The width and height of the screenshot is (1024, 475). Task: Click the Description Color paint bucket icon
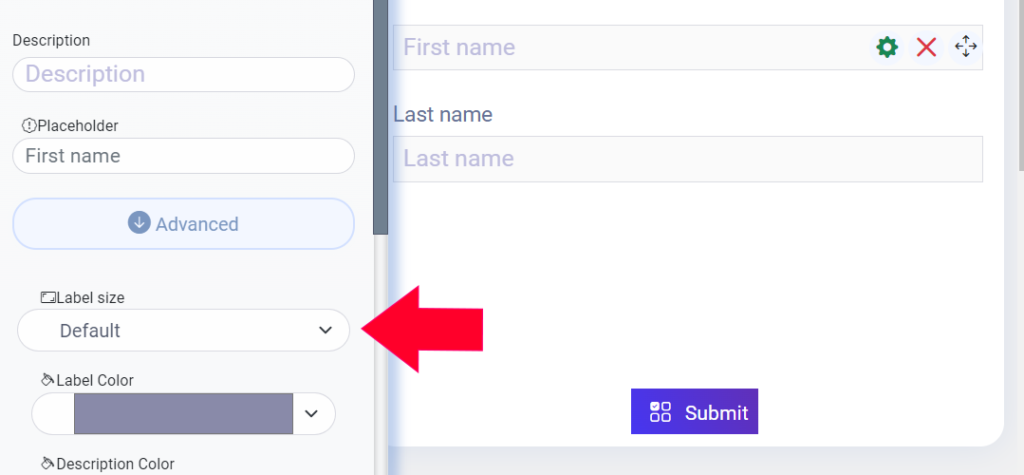(x=48, y=463)
